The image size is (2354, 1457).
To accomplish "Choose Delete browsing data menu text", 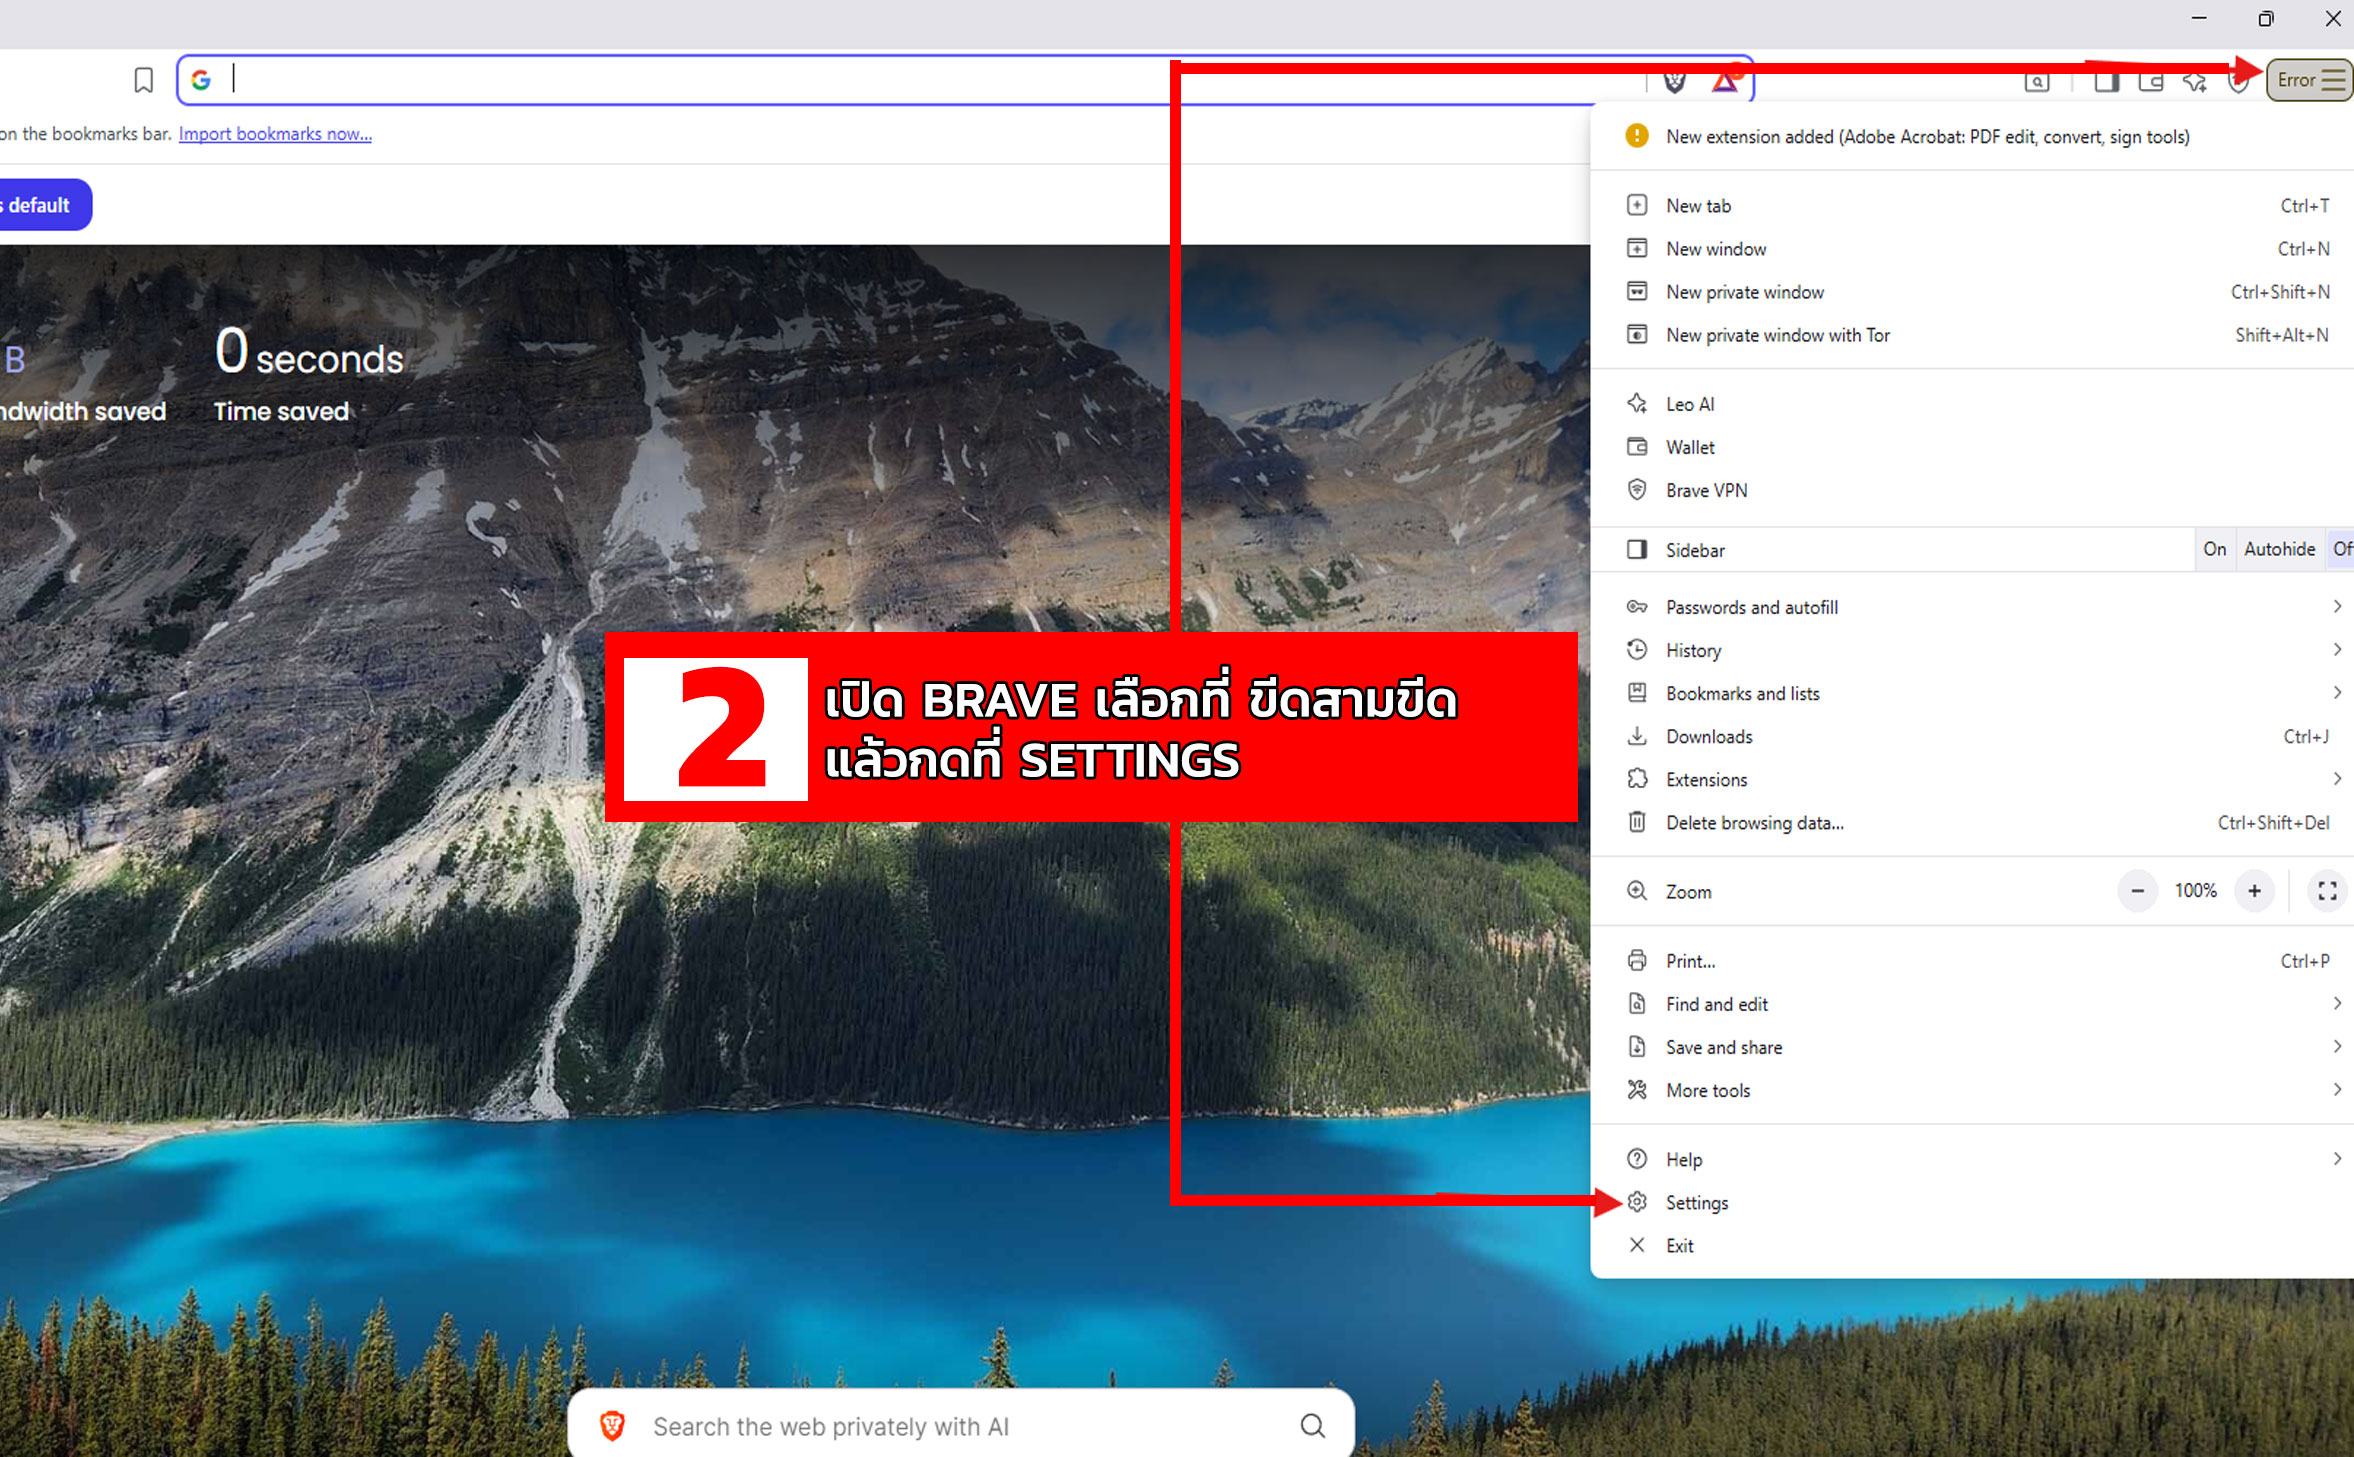I will [1755, 822].
